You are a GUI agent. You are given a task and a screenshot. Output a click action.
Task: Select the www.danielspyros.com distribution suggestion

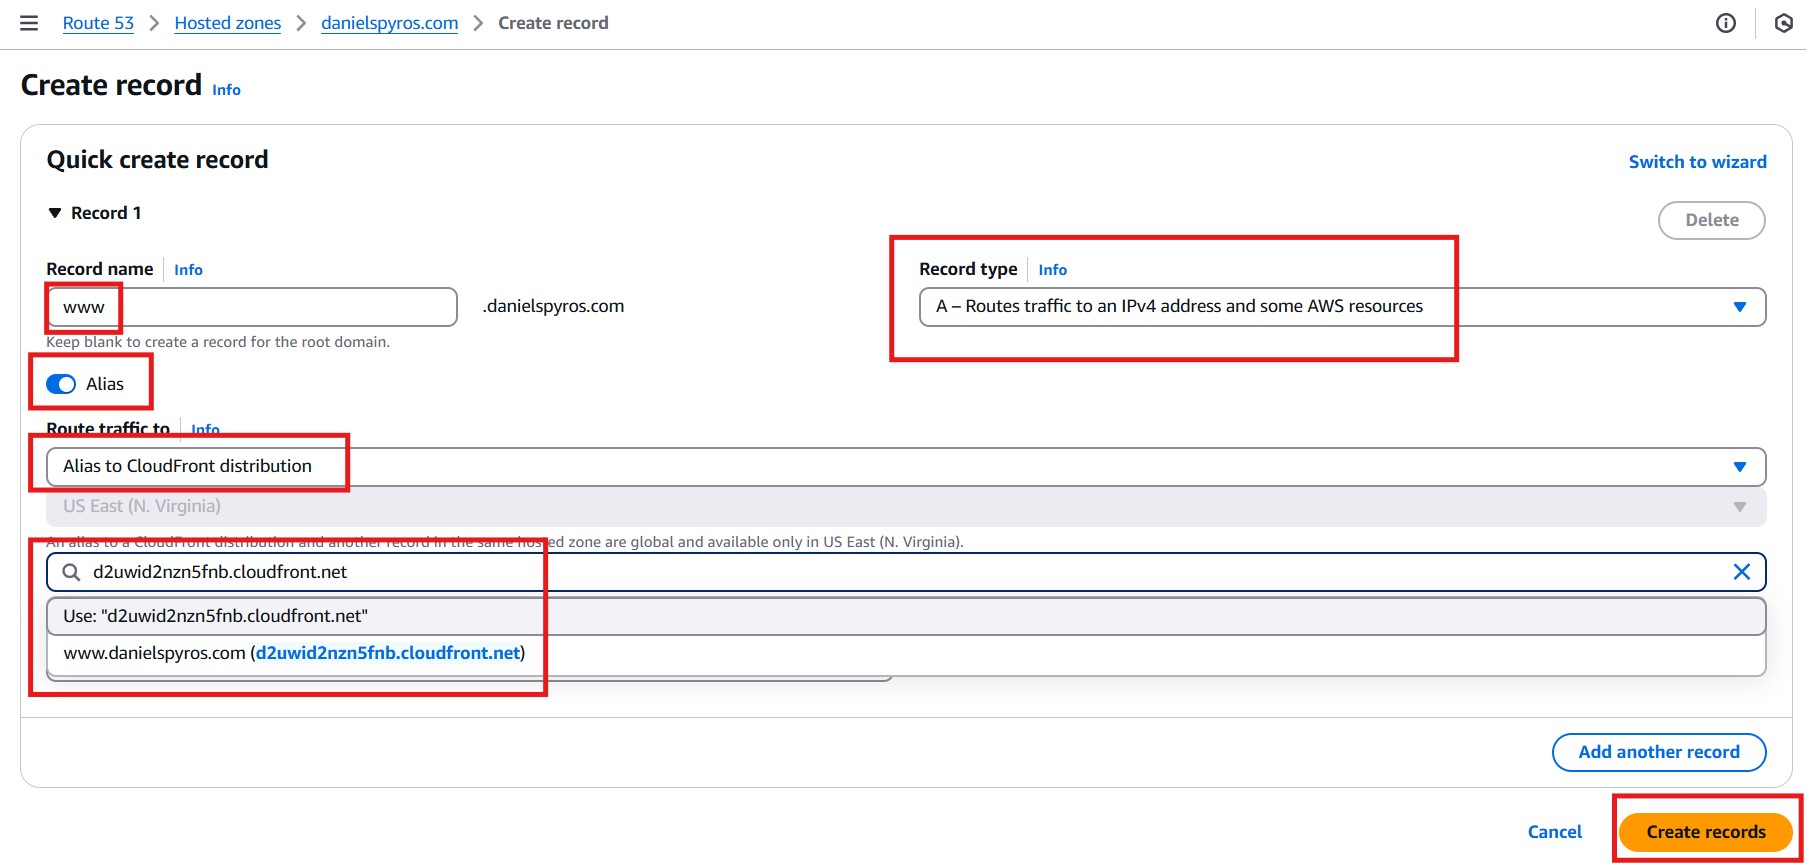coord(294,653)
